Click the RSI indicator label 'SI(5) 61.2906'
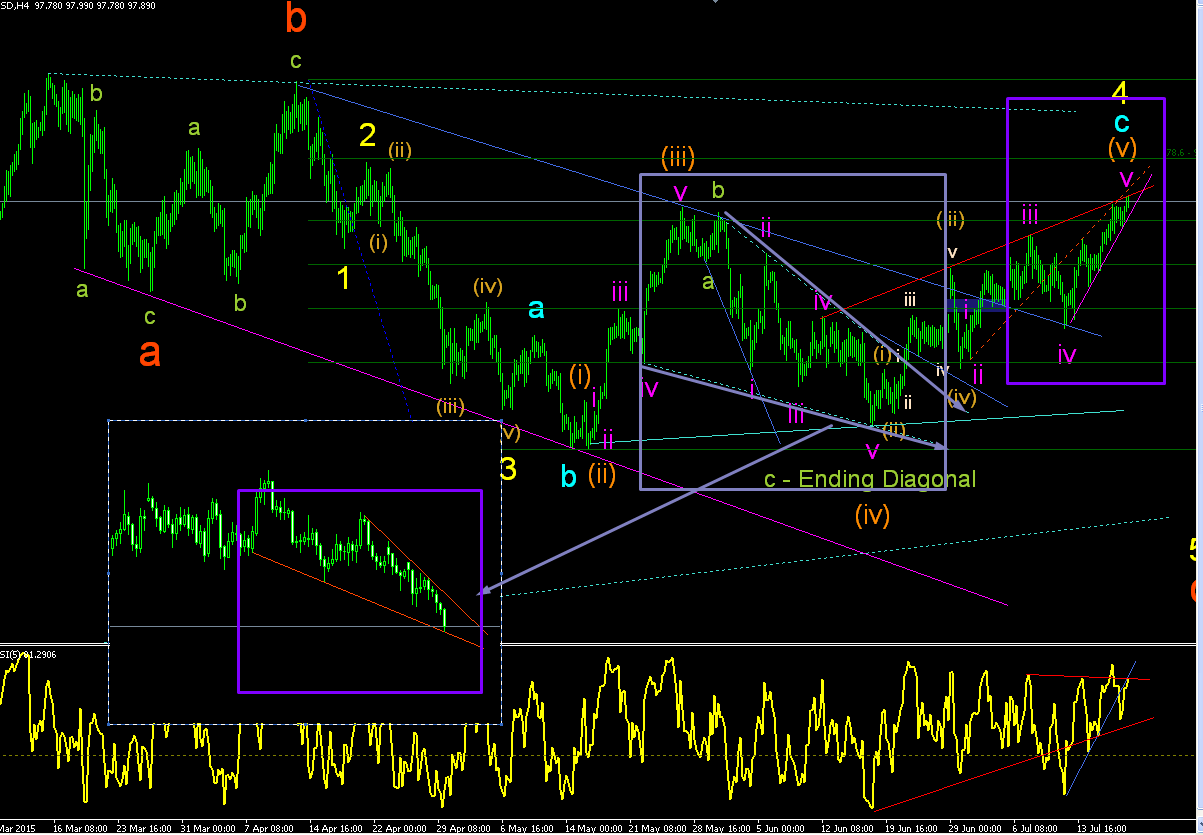The image size is (1203, 835). coord(29,654)
